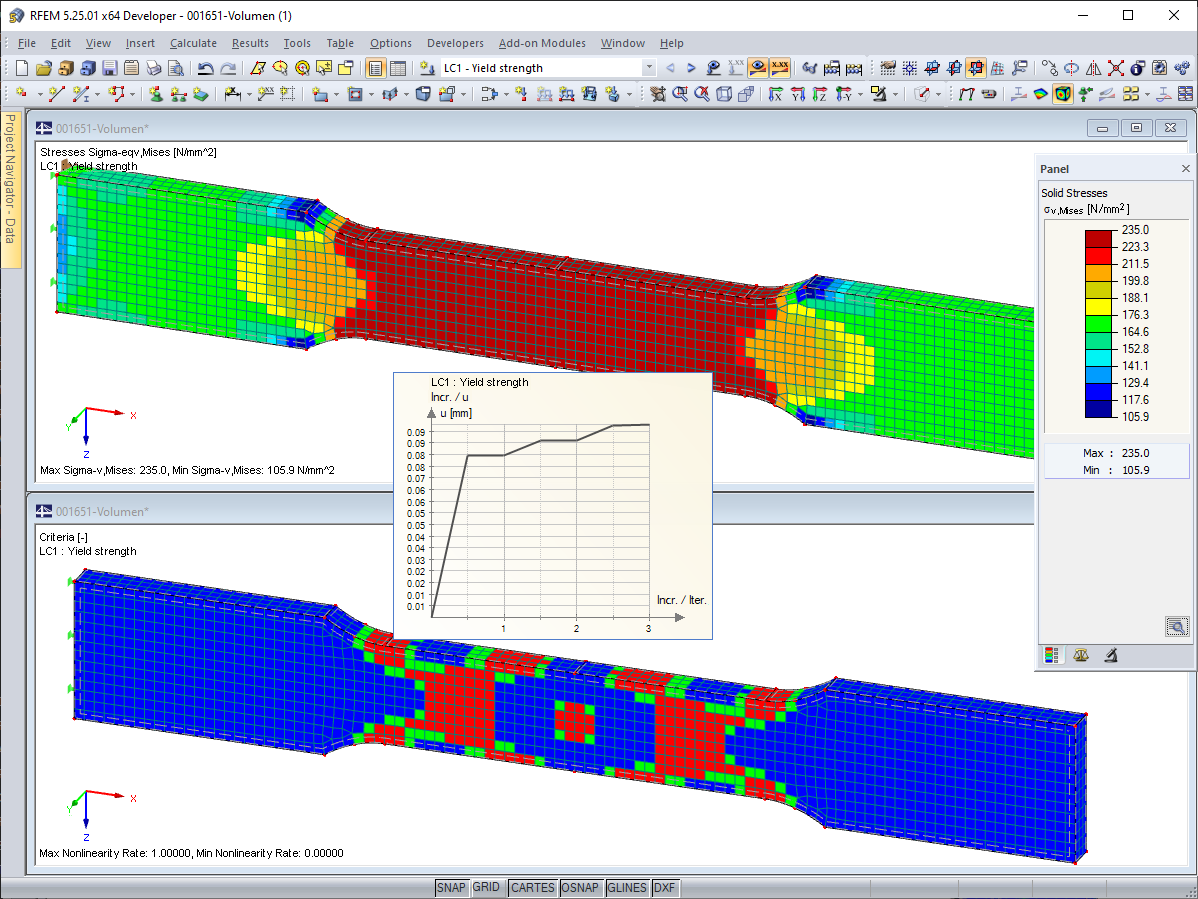1198x899 pixels.
Task: Enable OSNAP object snapping
Action: point(581,887)
